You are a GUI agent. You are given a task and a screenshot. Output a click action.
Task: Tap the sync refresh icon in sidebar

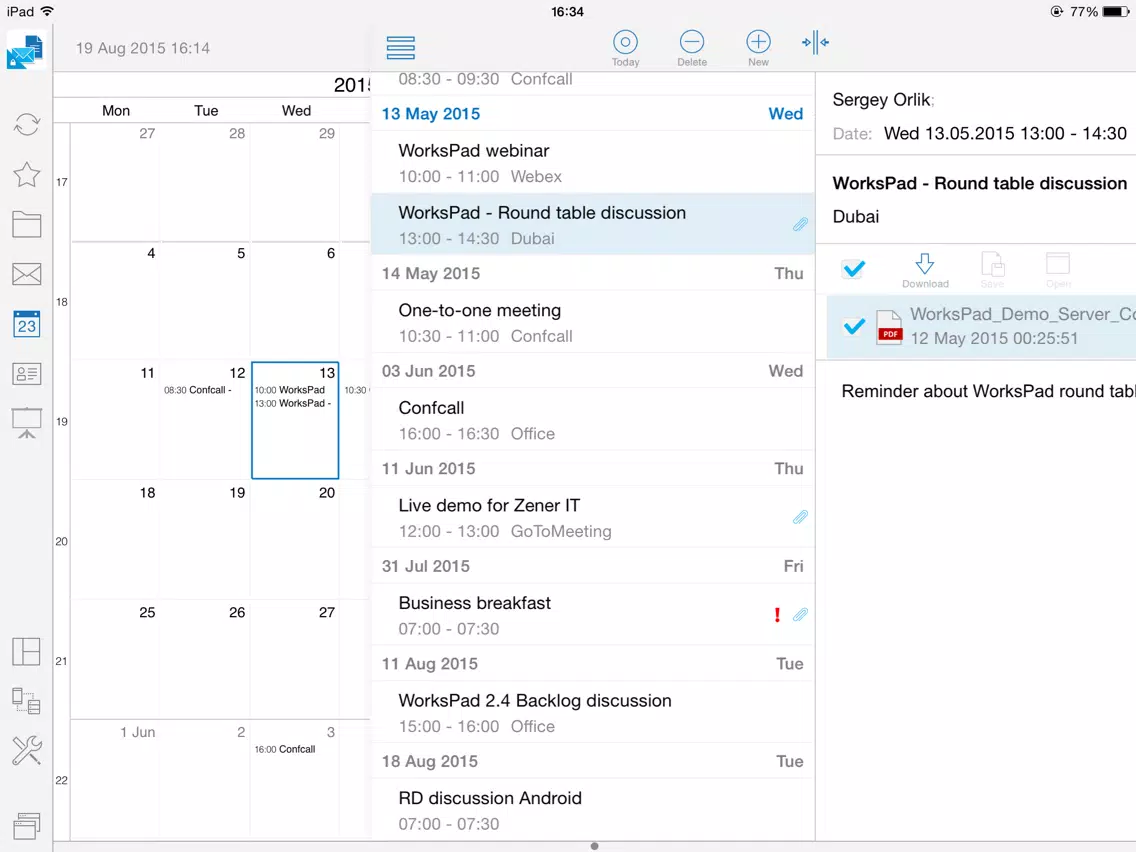pyautogui.click(x=26, y=125)
